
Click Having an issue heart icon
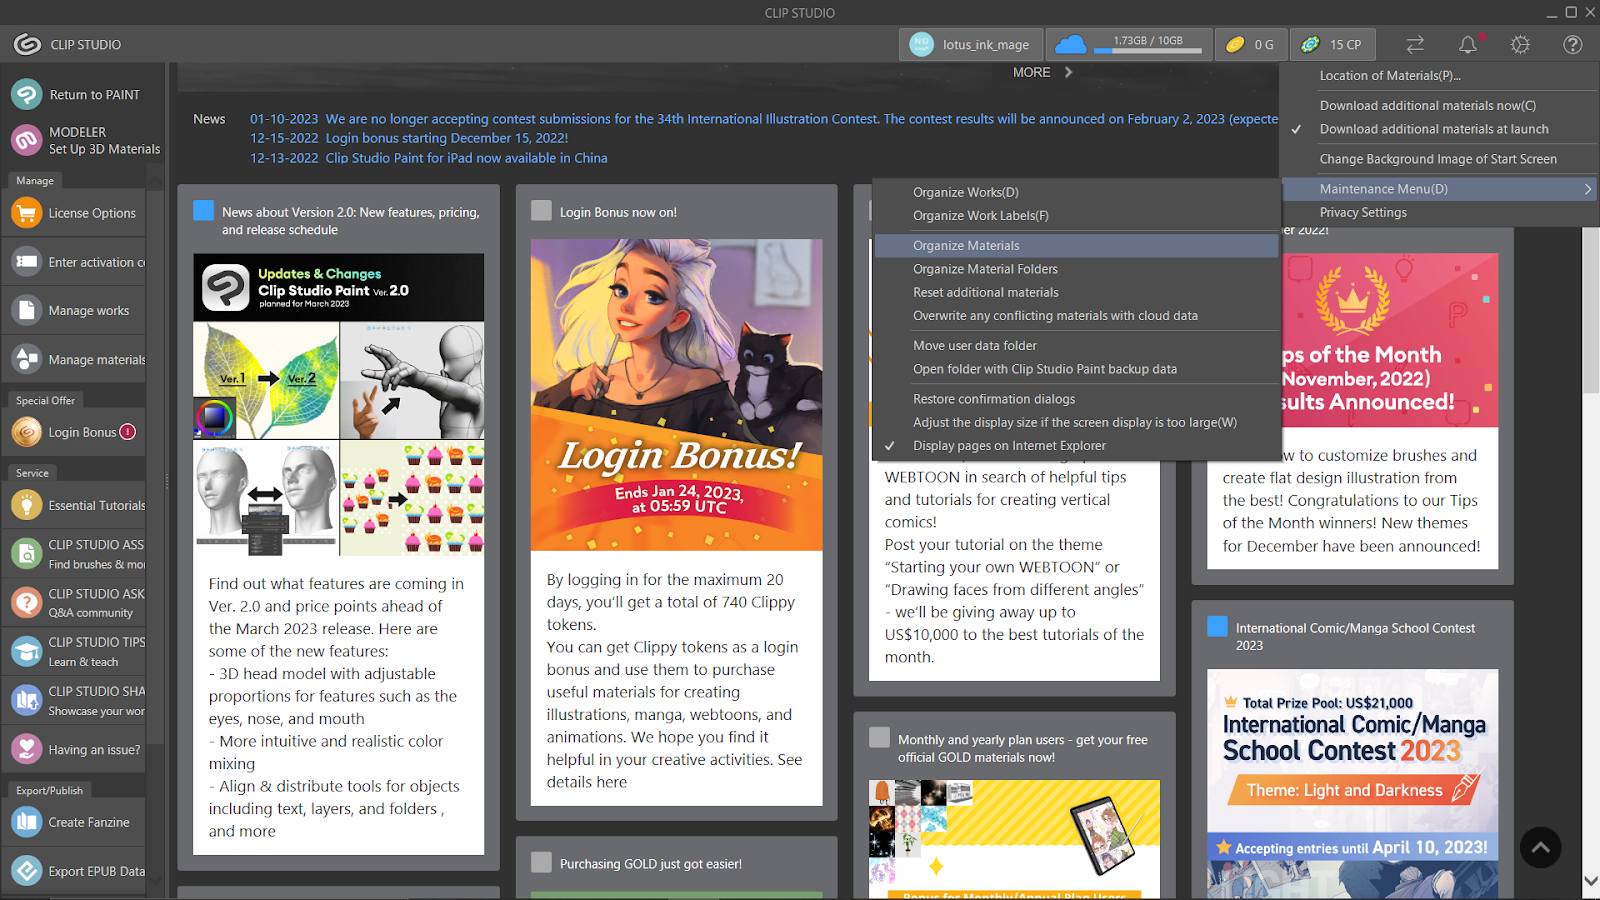click(x=26, y=749)
